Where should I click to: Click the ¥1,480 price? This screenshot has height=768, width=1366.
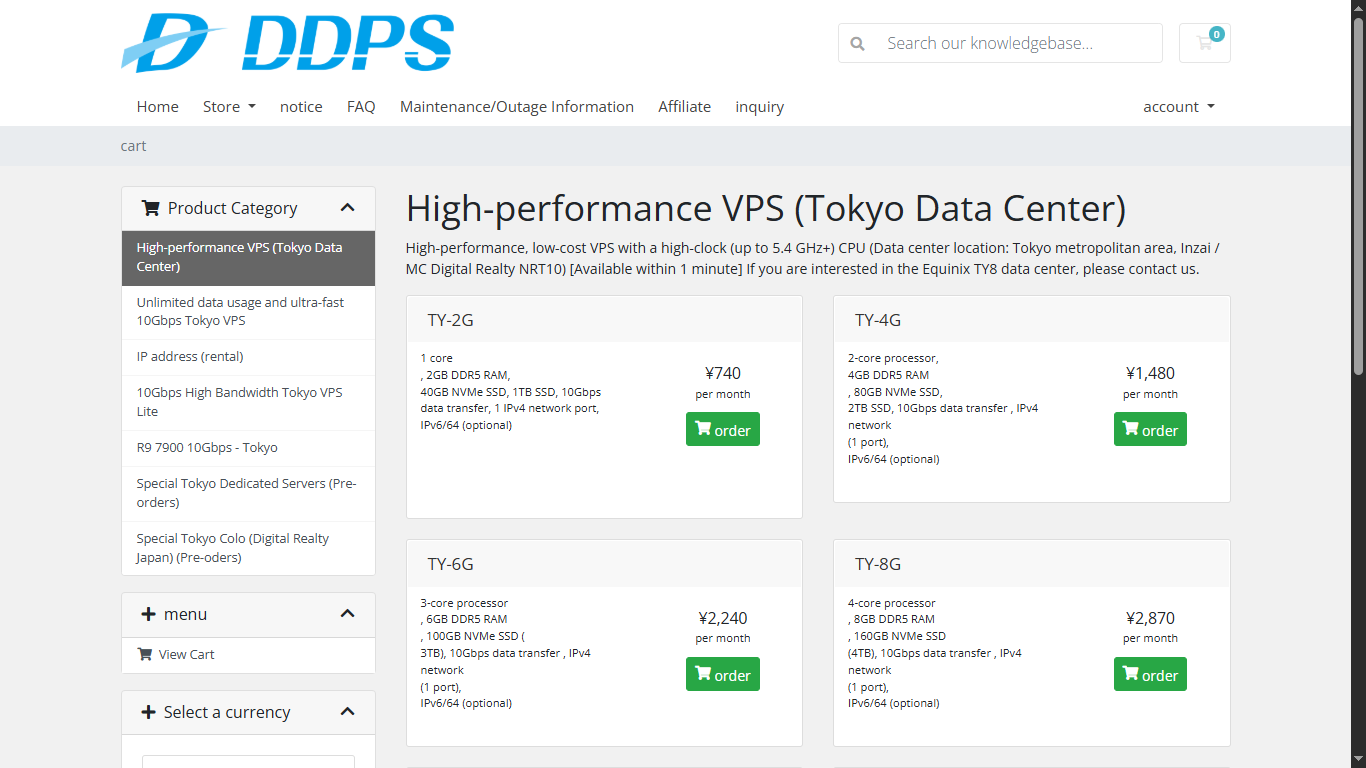pyautogui.click(x=1150, y=374)
